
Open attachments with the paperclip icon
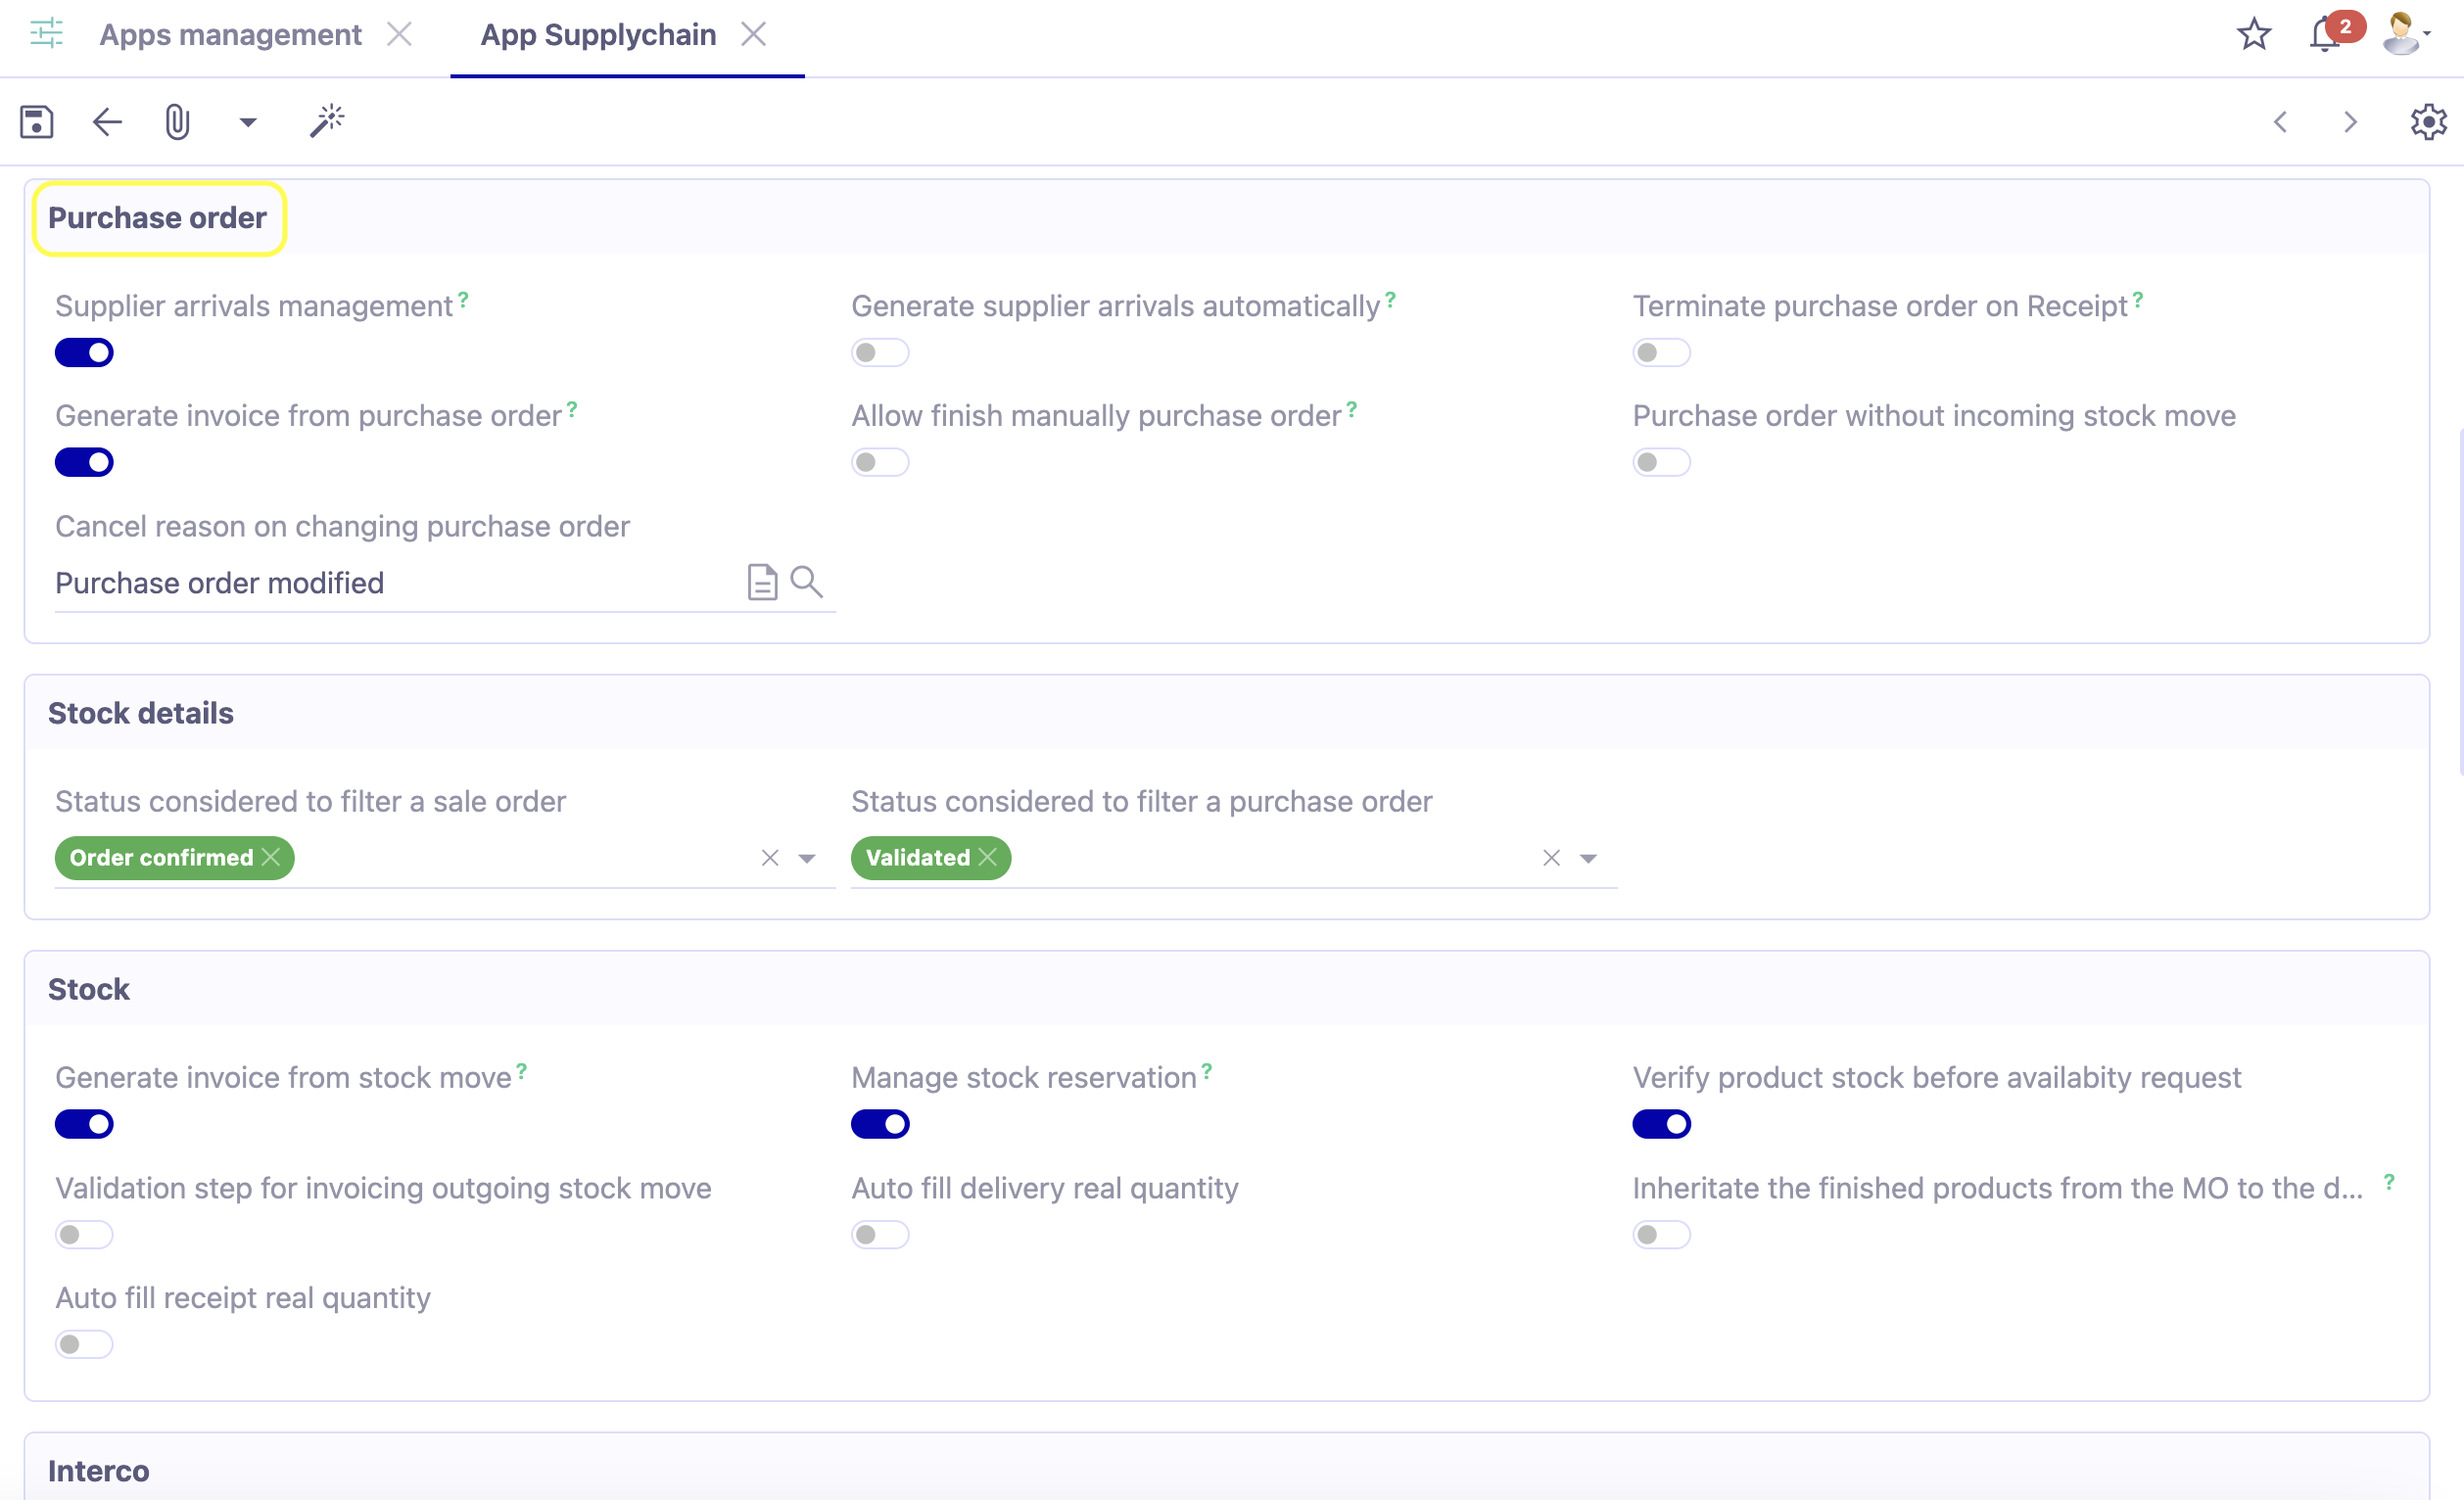(178, 121)
